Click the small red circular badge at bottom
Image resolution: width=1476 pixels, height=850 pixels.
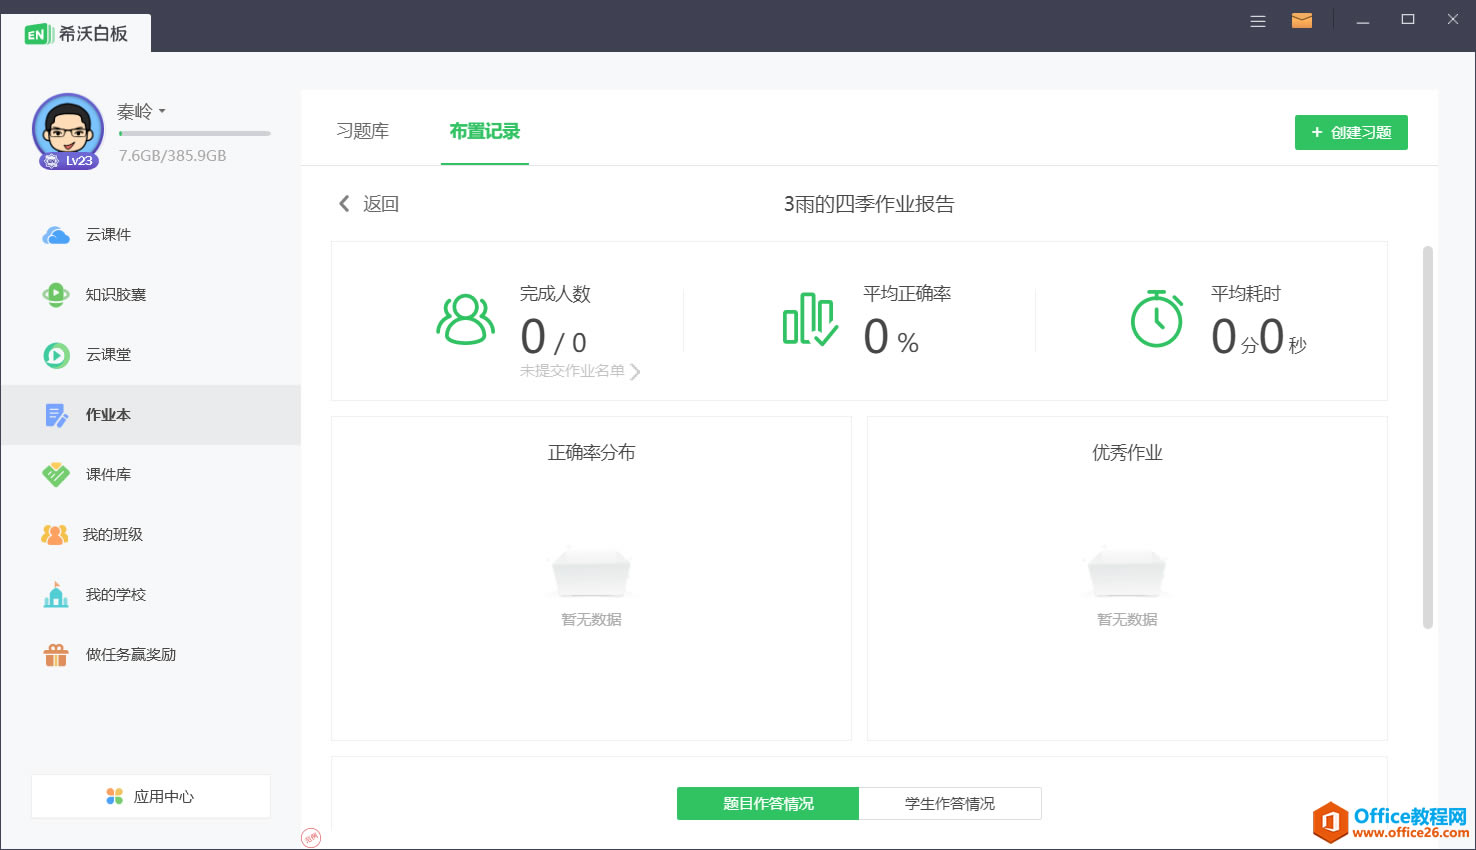pos(311,838)
